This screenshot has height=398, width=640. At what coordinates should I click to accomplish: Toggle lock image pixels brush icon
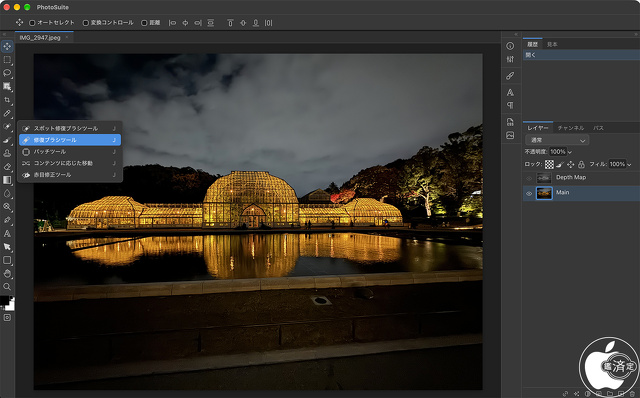560,164
